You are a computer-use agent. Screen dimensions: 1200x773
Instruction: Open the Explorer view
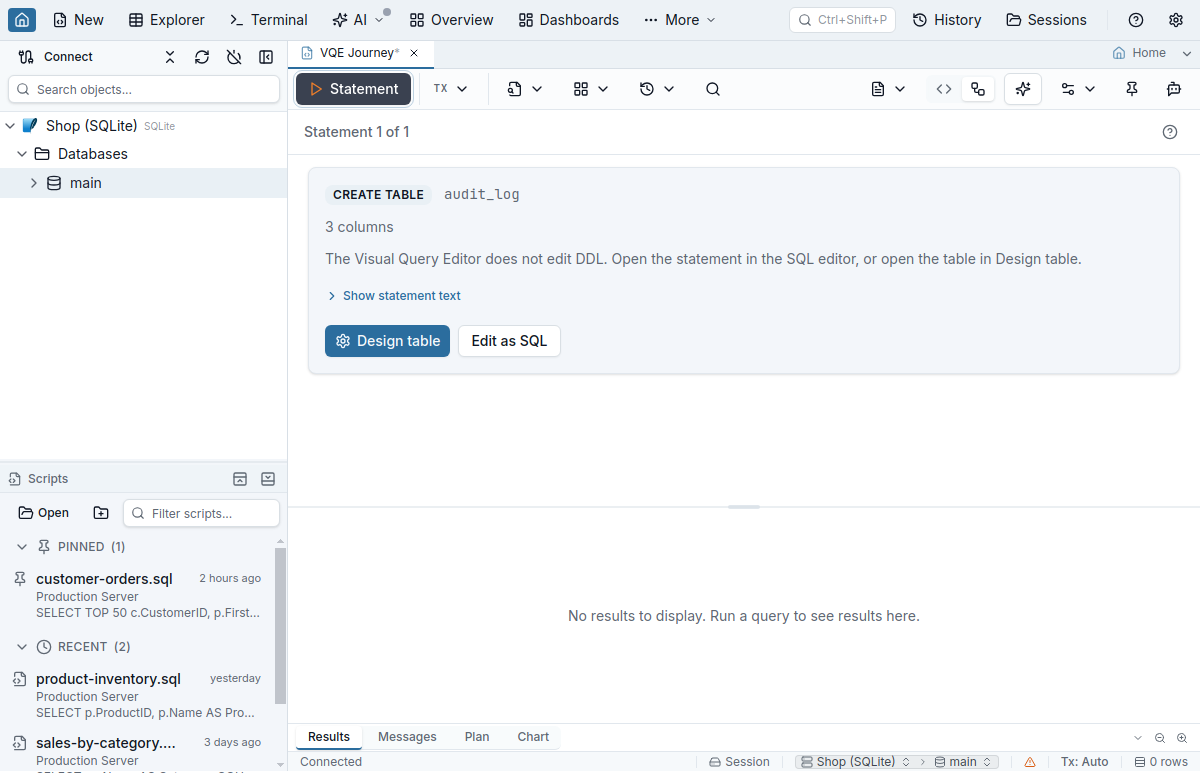coord(167,20)
